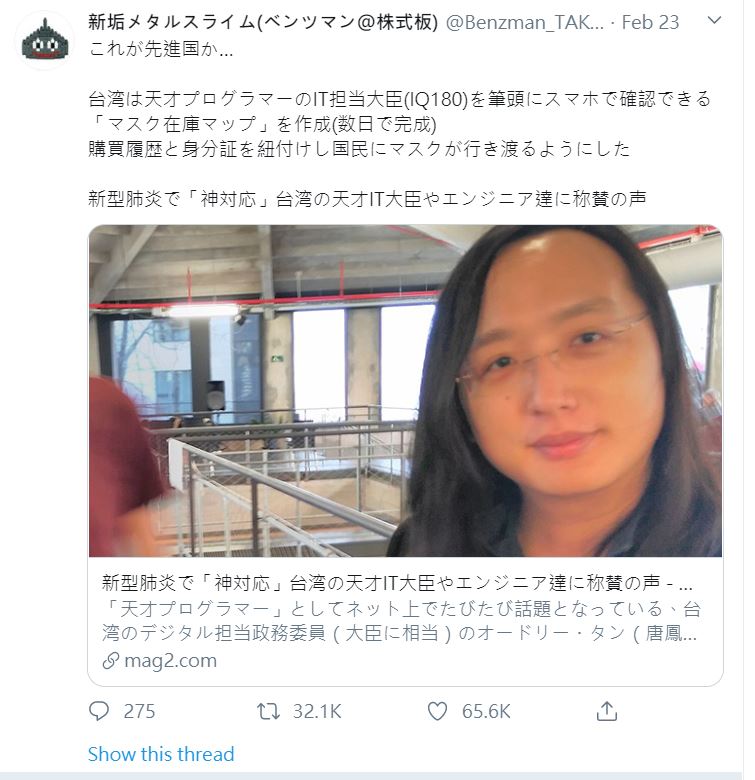Click tweet text line これが先進国か…
The width and height of the screenshot is (755, 780).
tap(161, 49)
